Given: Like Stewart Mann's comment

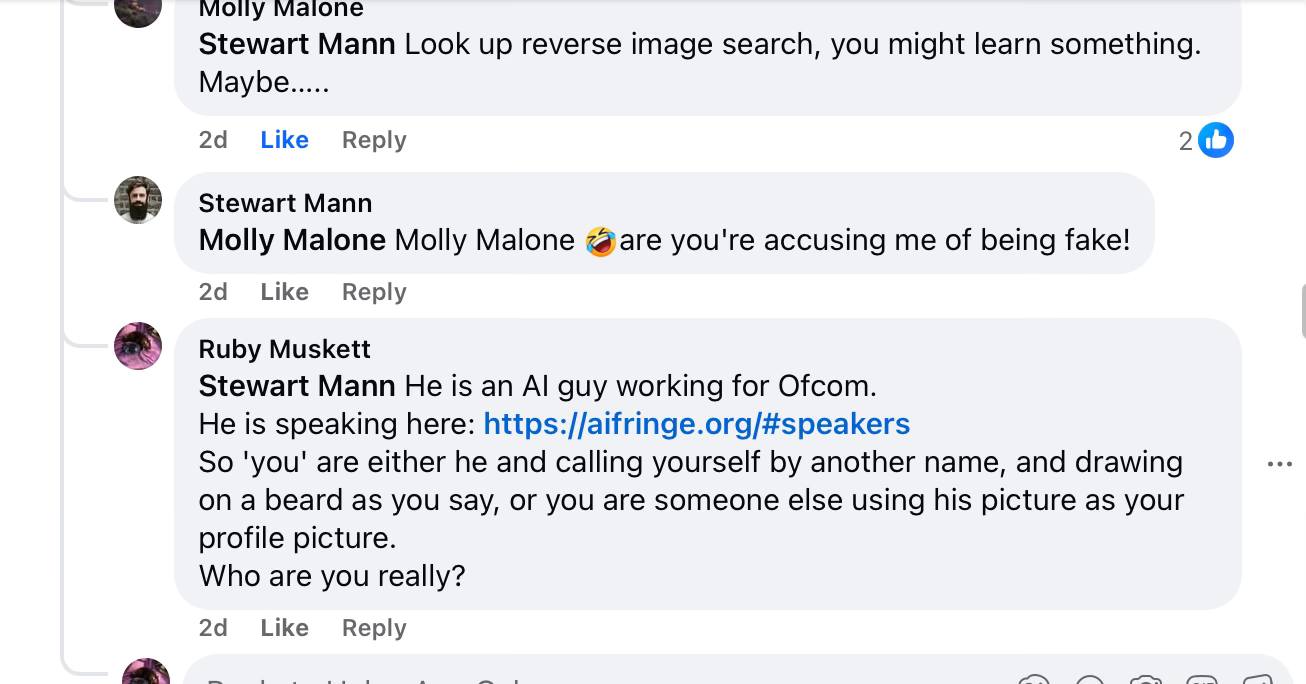Looking at the screenshot, I should (x=284, y=292).
